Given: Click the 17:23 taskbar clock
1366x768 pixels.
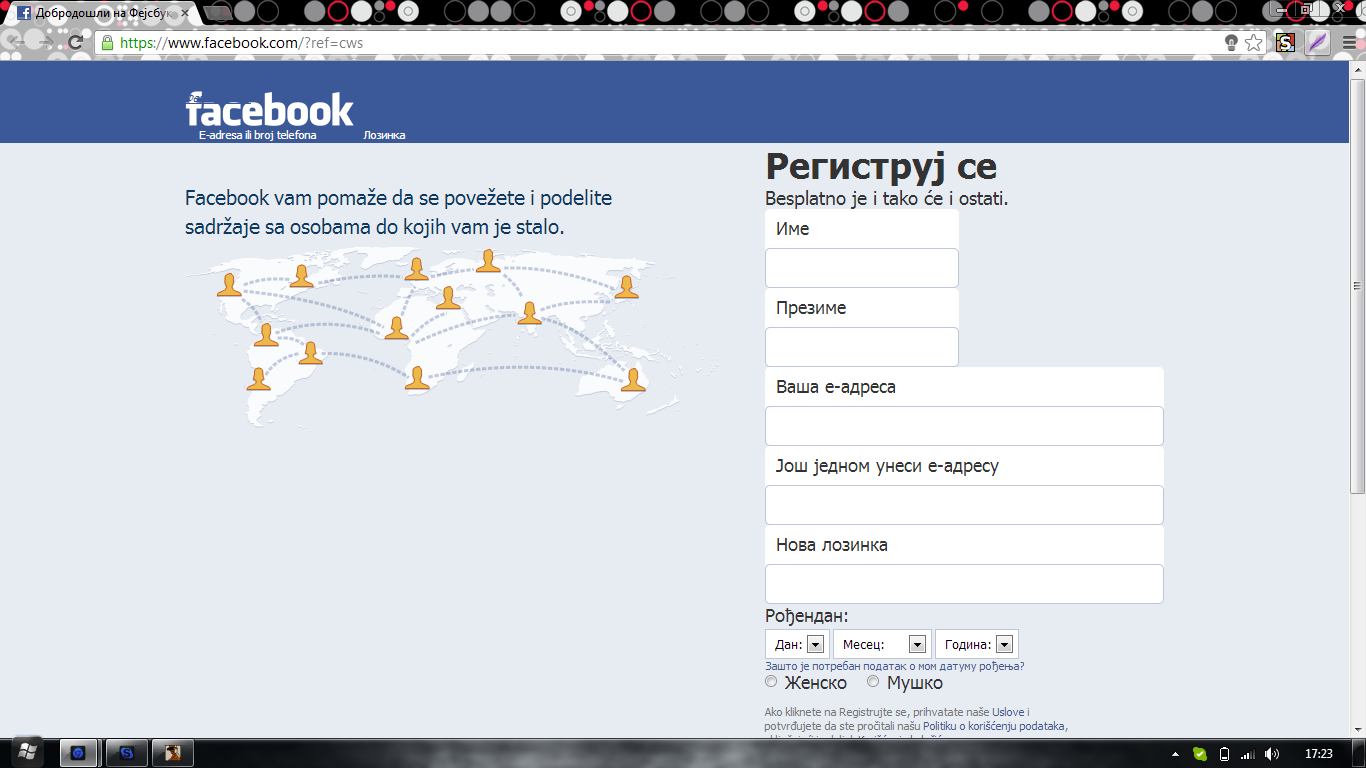Looking at the screenshot, I should [1319, 754].
